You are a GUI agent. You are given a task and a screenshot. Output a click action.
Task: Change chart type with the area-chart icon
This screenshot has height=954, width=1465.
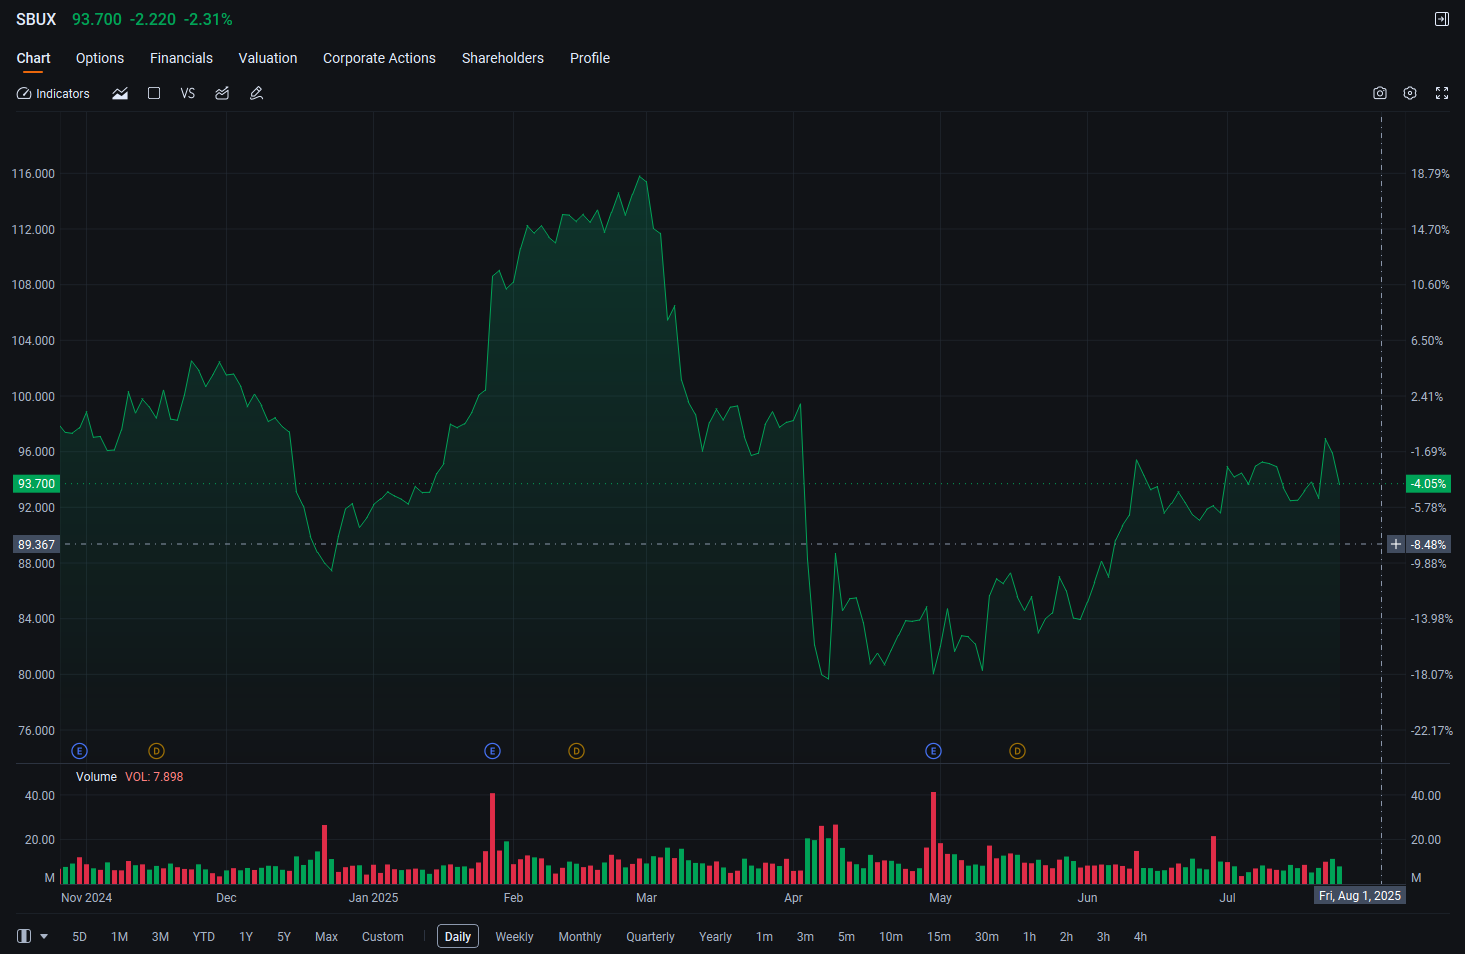(x=120, y=93)
